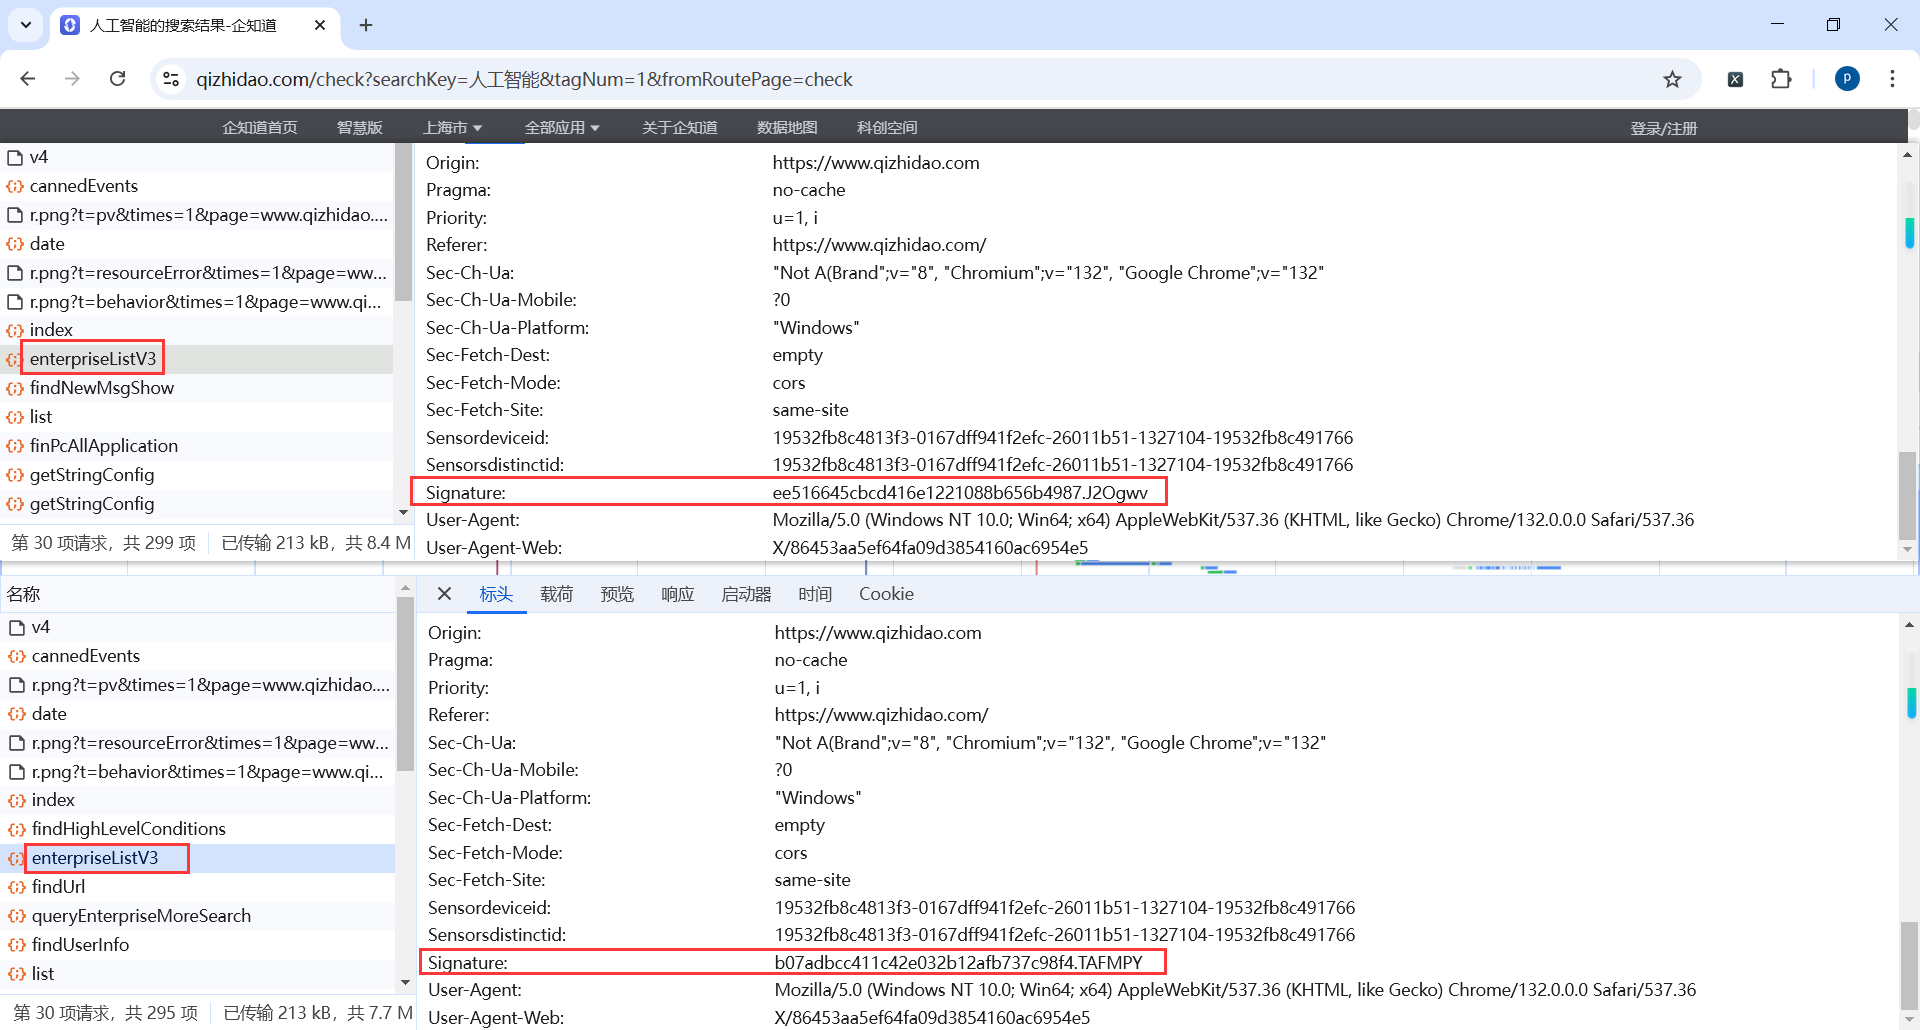
Task: Go back to the previous page
Action: point(28,79)
